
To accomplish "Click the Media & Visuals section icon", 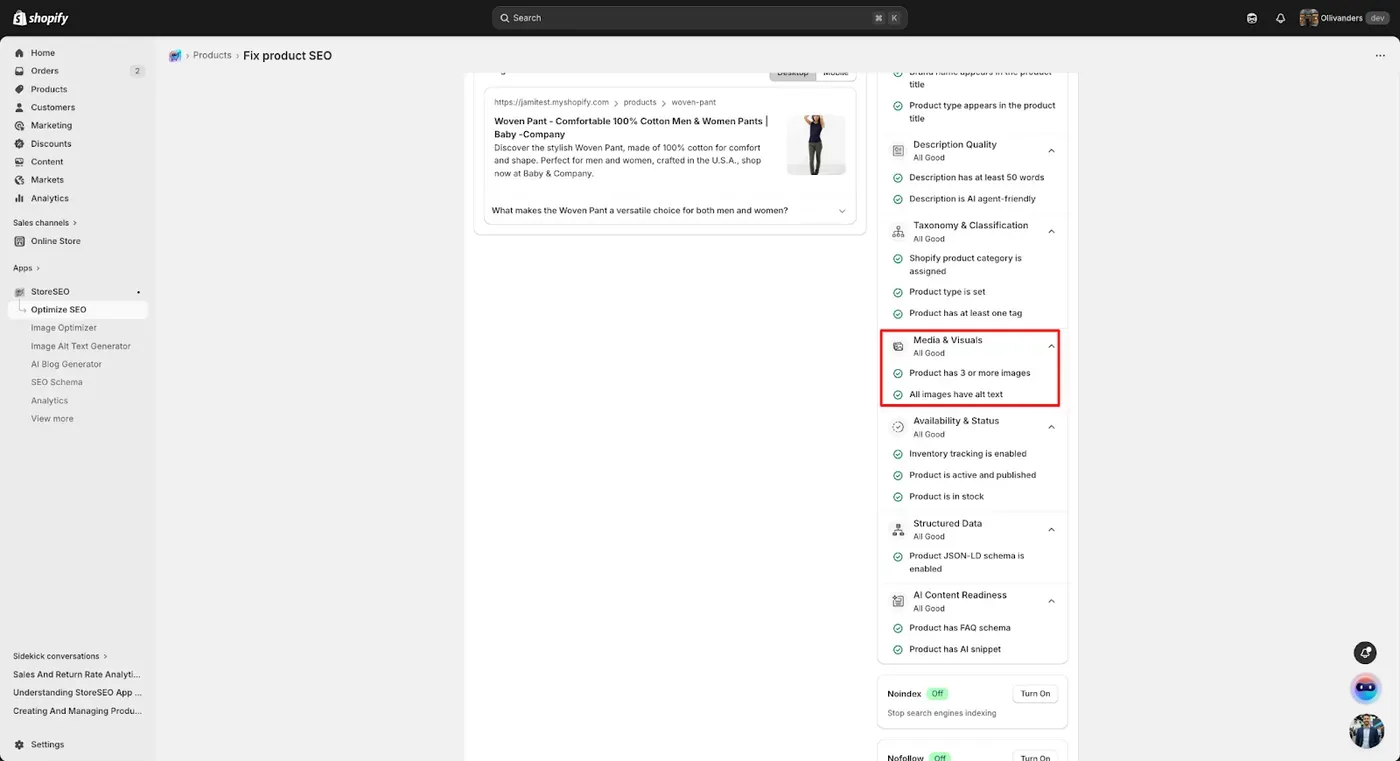I will click(898, 346).
